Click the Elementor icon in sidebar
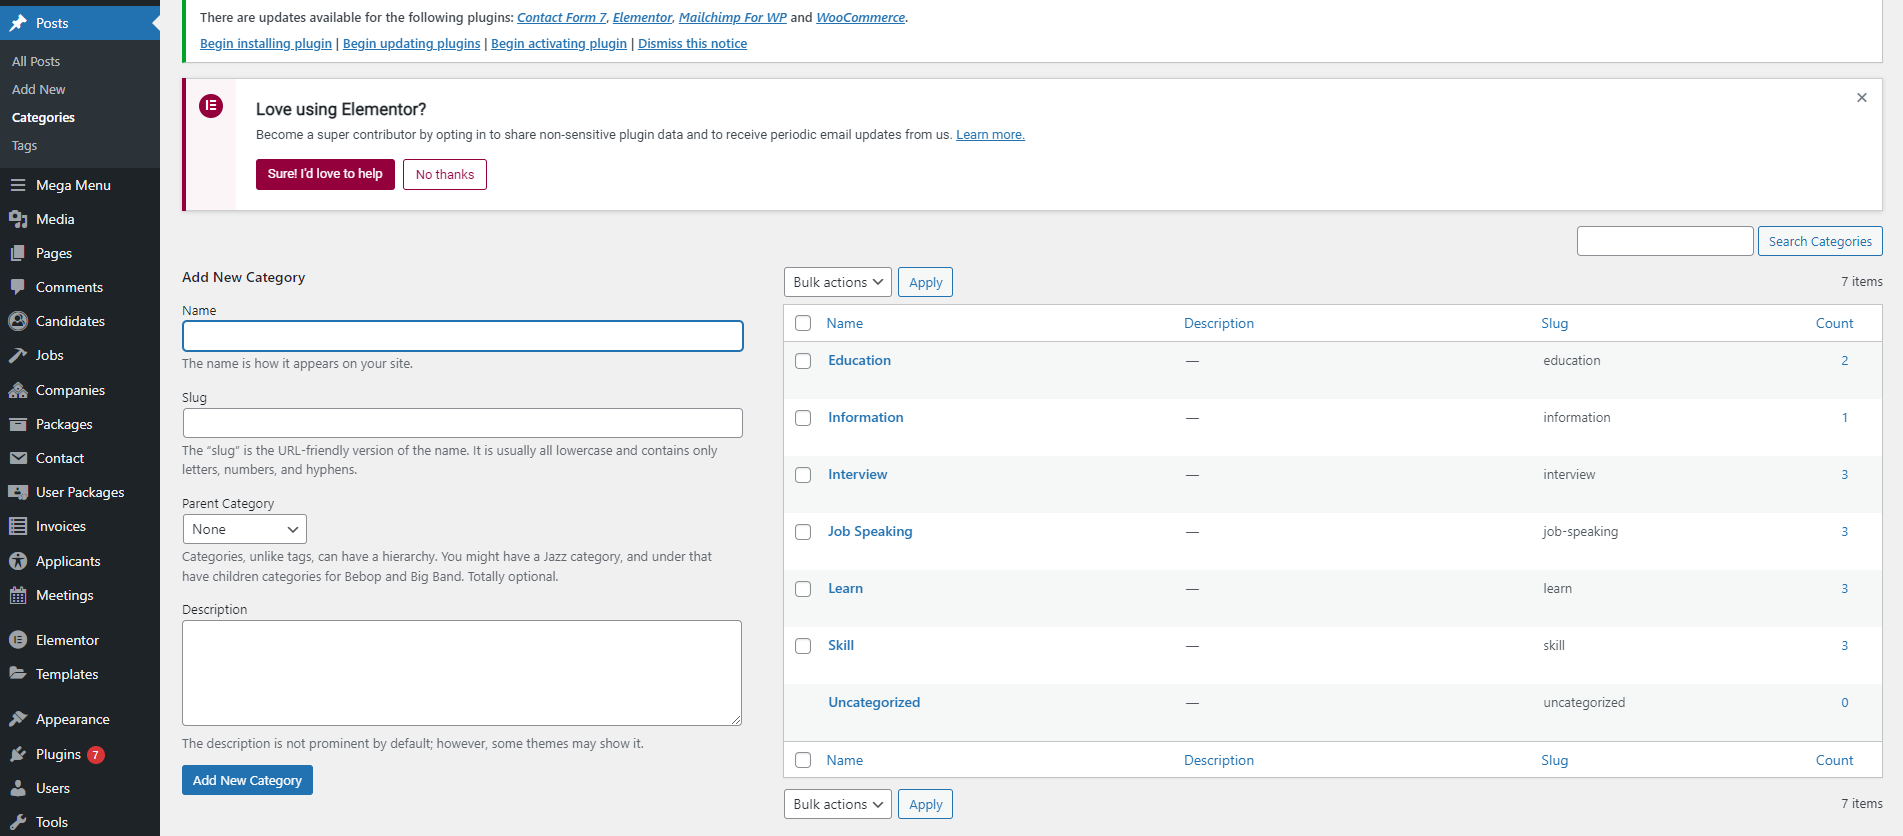Viewport: 1903px width, 836px height. point(18,640)
